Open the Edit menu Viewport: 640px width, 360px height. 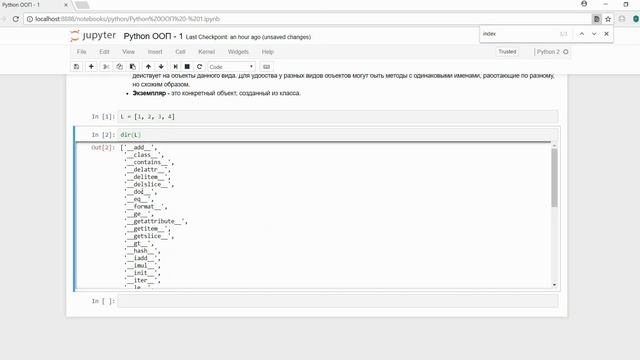point(104,52)
